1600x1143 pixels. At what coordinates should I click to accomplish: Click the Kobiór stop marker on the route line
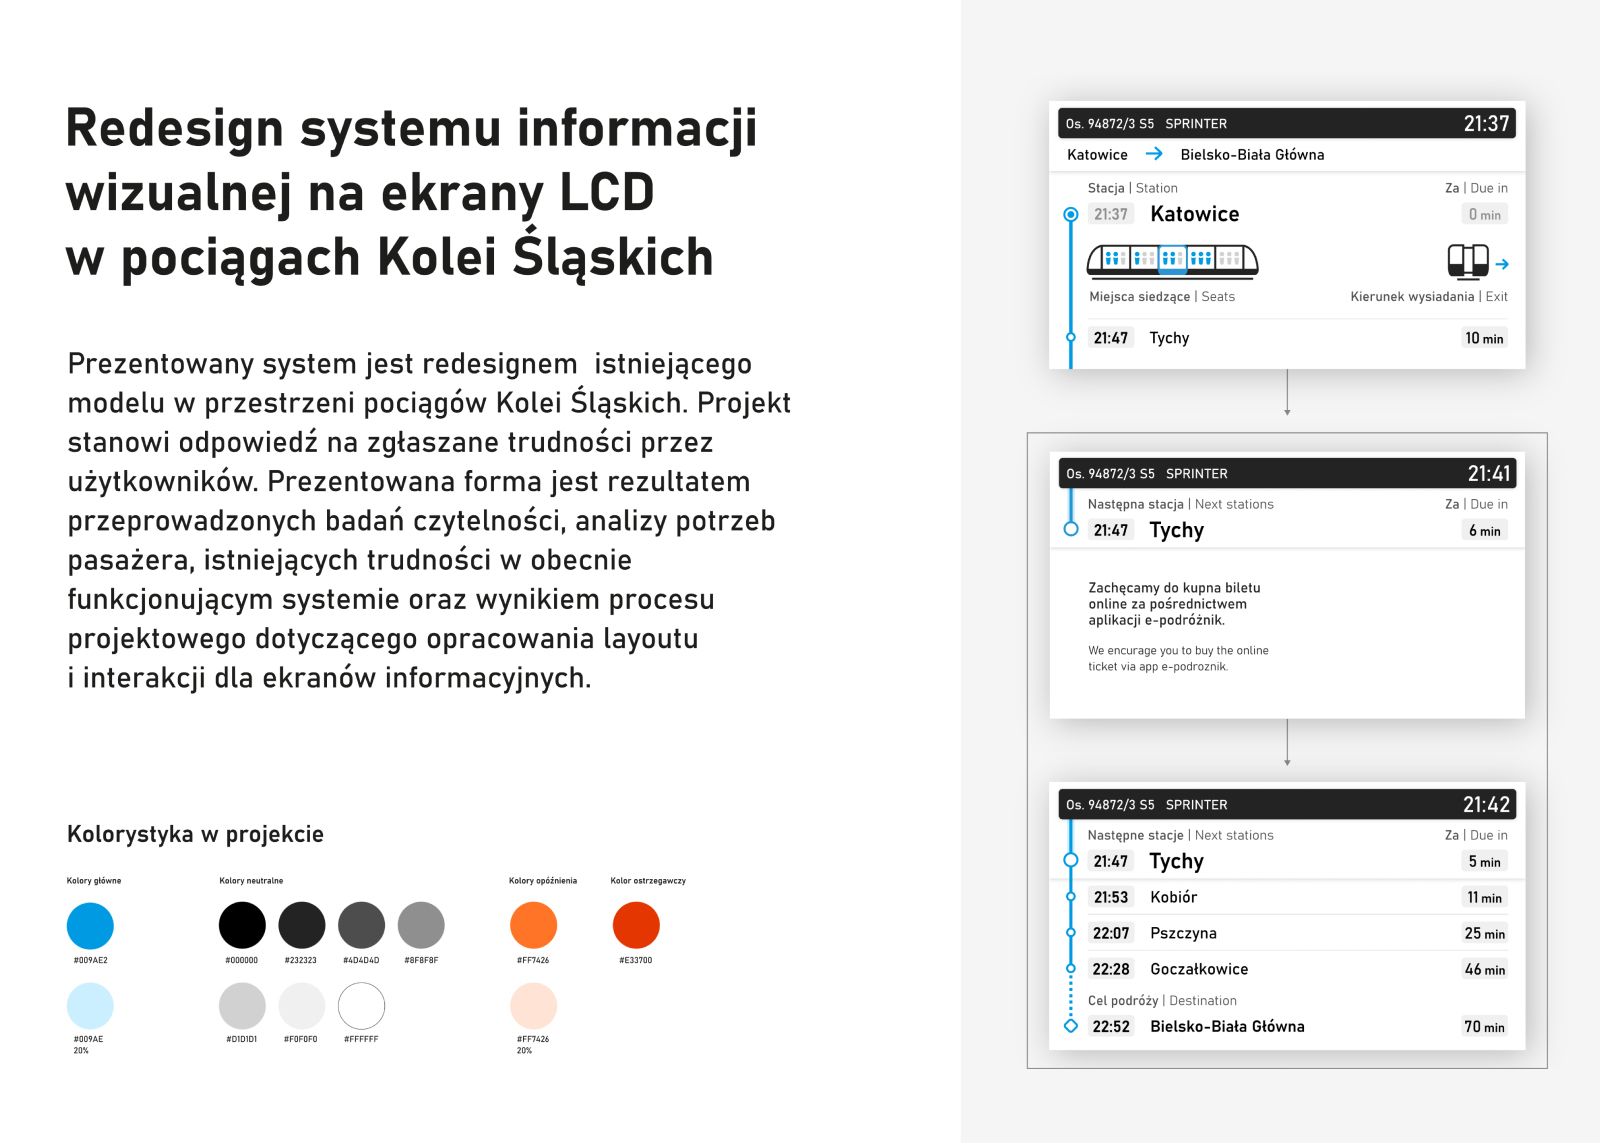[x=1071, y=897]
